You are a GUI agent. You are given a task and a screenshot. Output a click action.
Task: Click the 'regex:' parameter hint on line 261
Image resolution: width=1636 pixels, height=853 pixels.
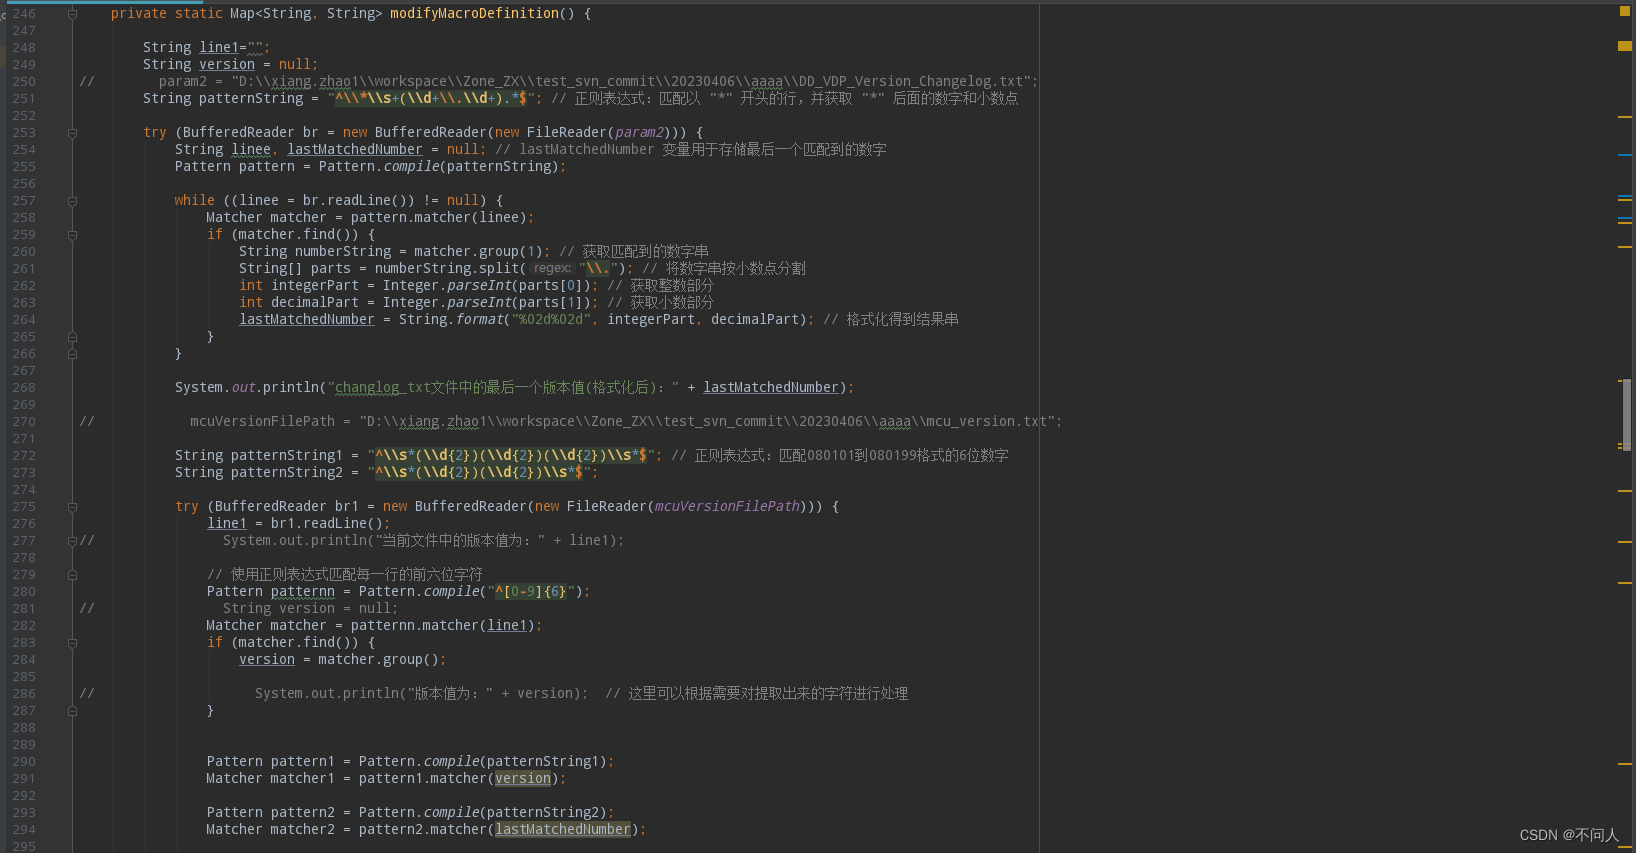click(x=552, y=268)
